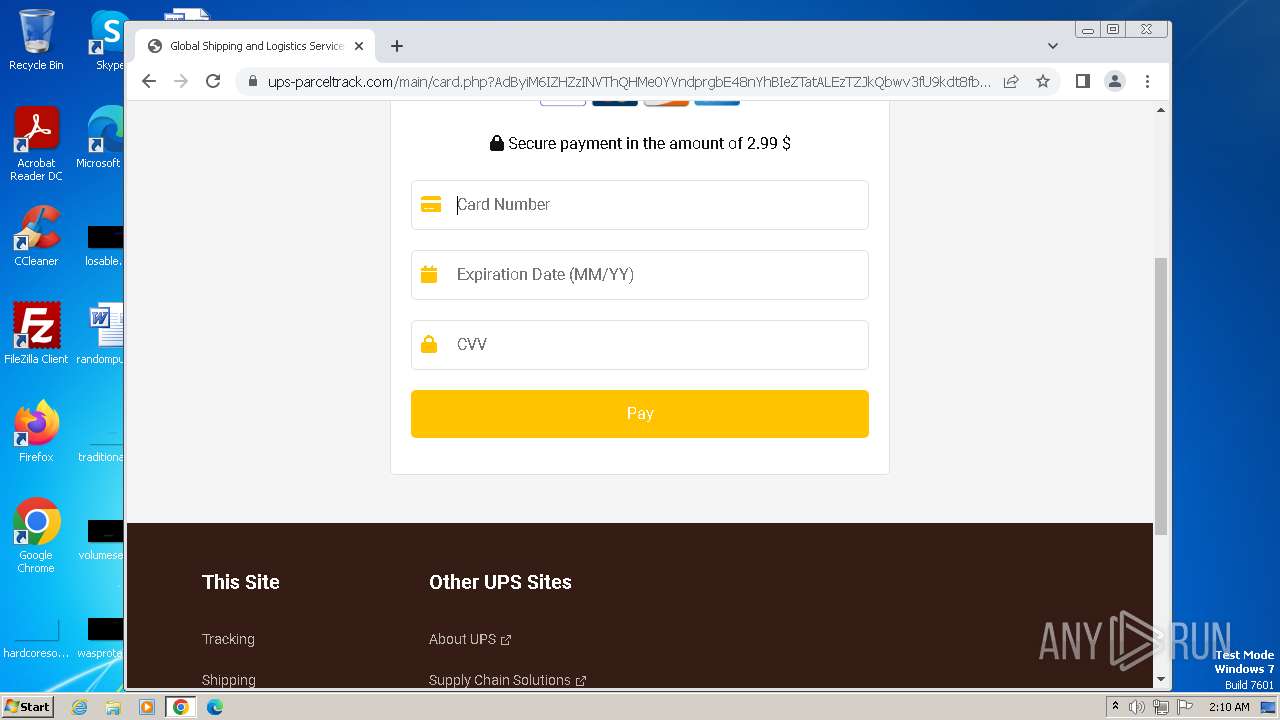Viewport: 1280px width, 720px height.
Task: Click the browser back arrow
Action: click(x=149, y=81)
